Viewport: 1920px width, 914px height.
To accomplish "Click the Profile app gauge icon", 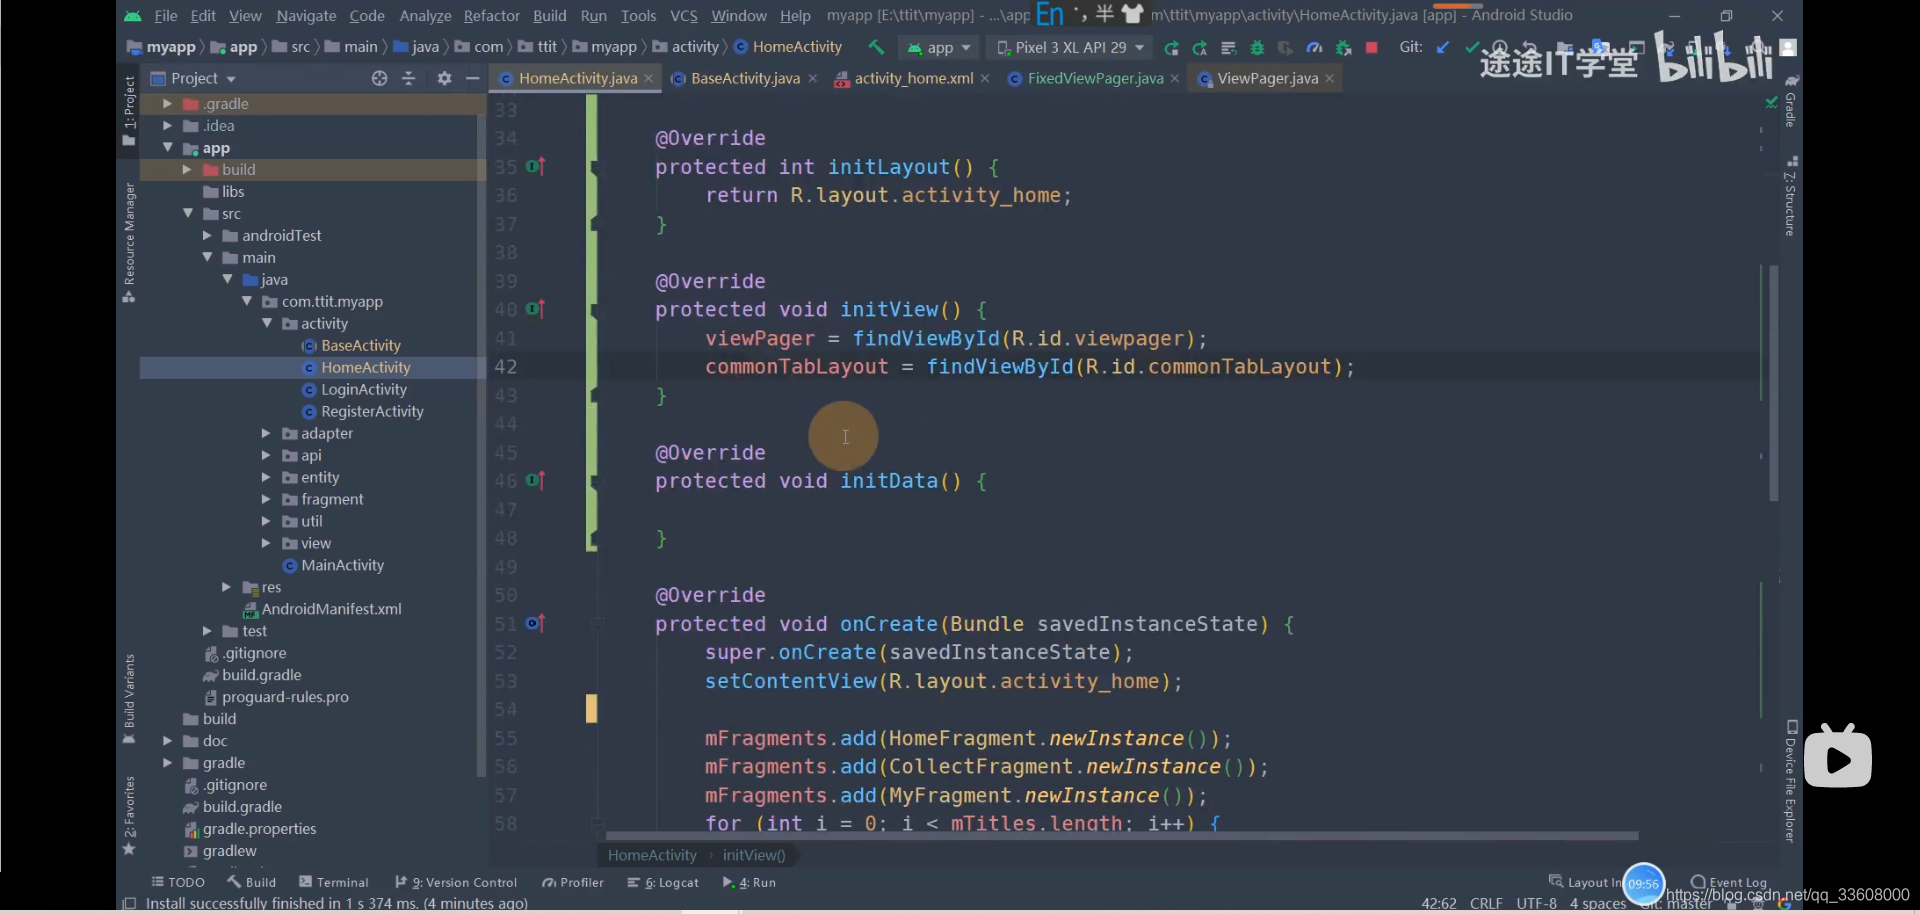I will click(1315, 48).
